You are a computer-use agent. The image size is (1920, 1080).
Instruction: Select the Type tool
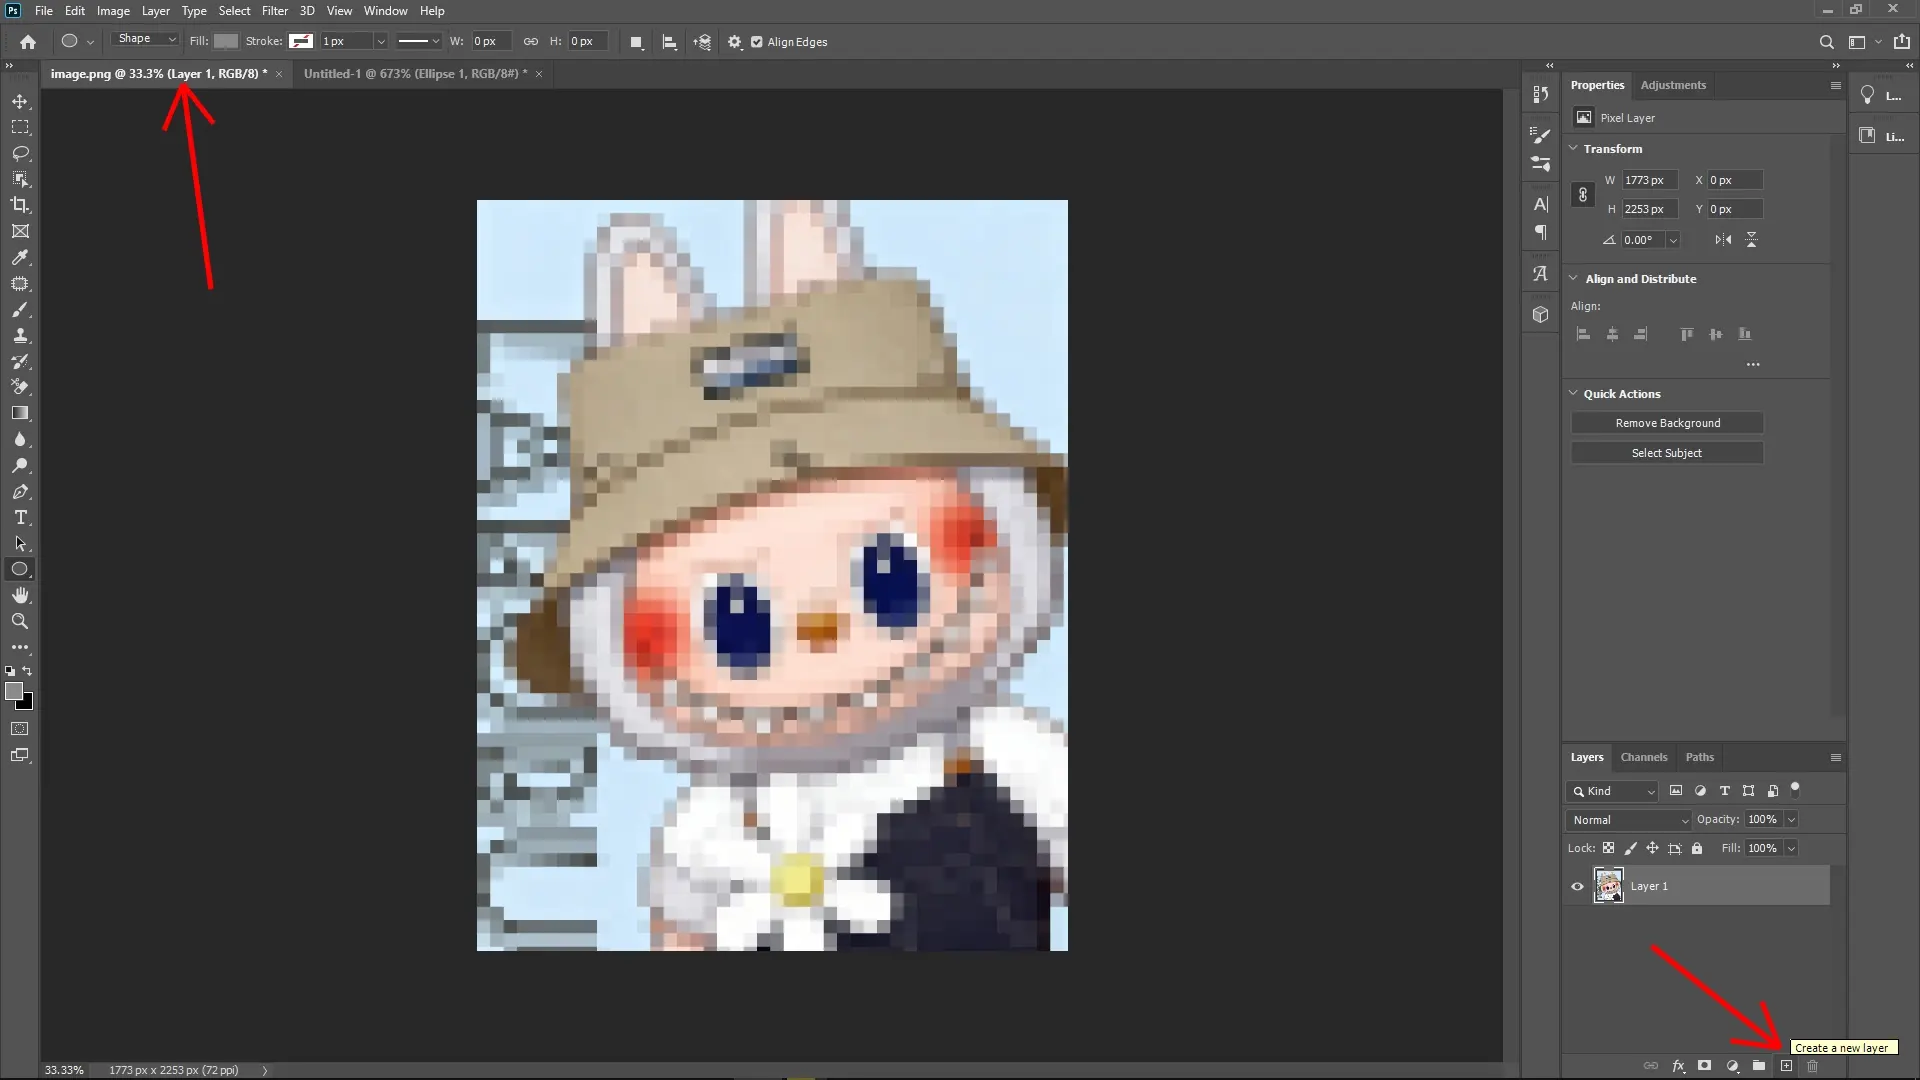pyautogui.click(x=20, y=517)
